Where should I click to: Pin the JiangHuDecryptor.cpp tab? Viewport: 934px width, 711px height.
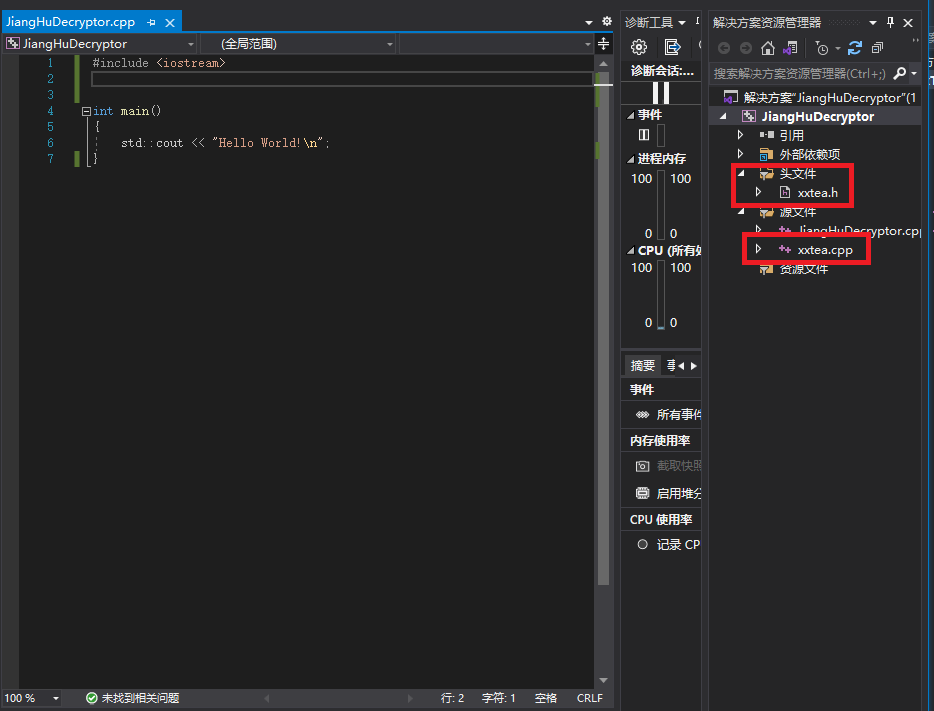(151, 23)
